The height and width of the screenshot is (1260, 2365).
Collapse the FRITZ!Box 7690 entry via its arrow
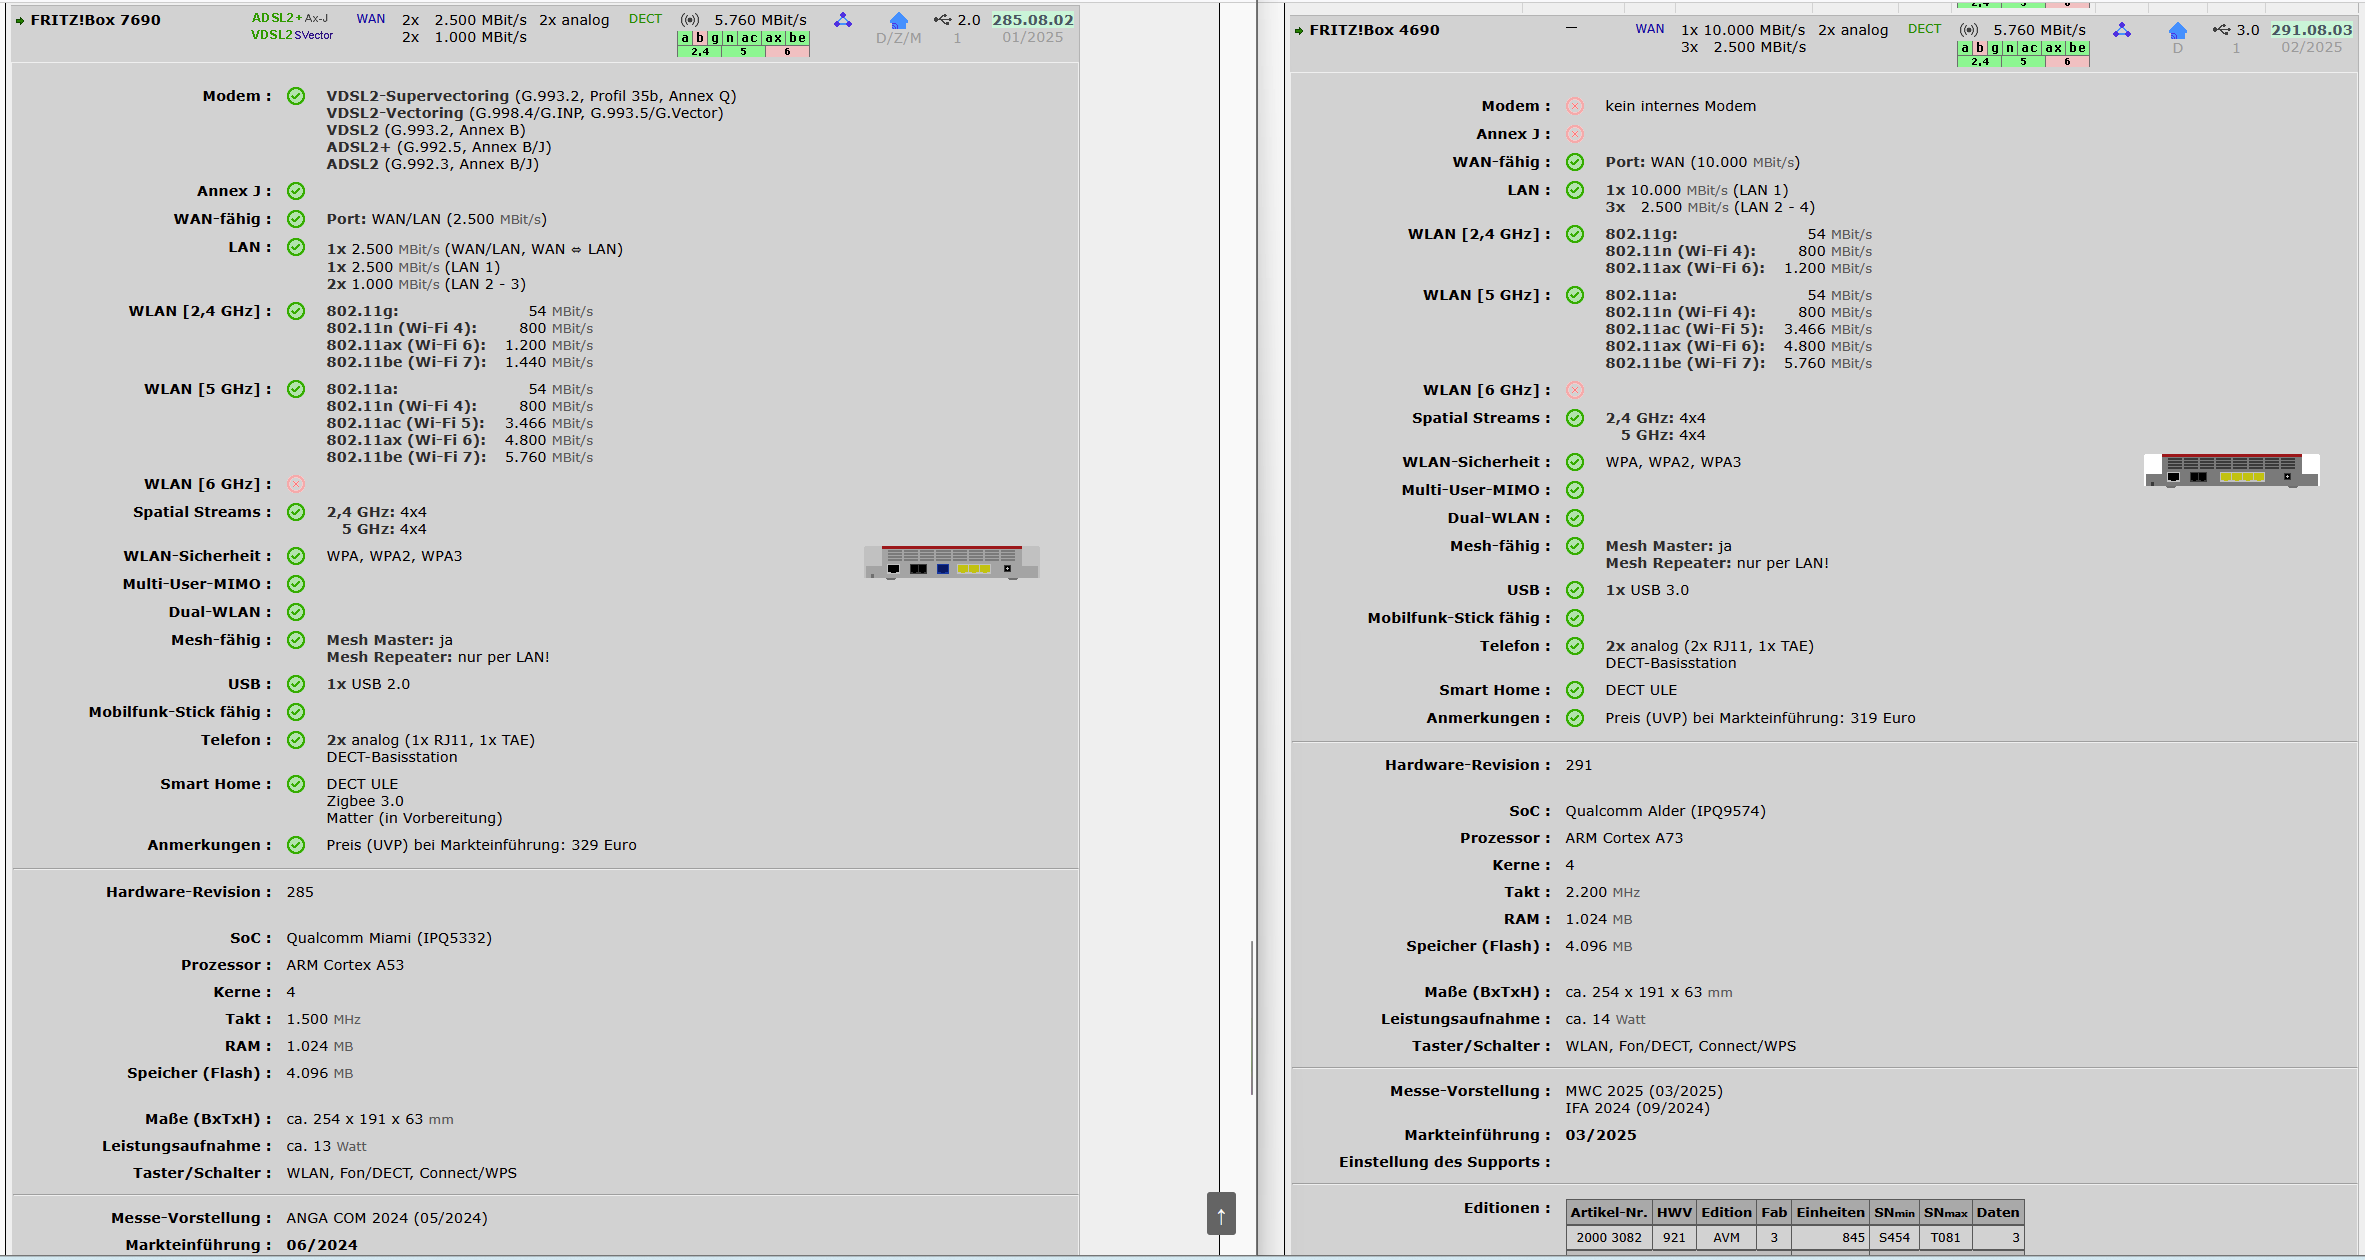pyautogui.click(x=20, y=21)
